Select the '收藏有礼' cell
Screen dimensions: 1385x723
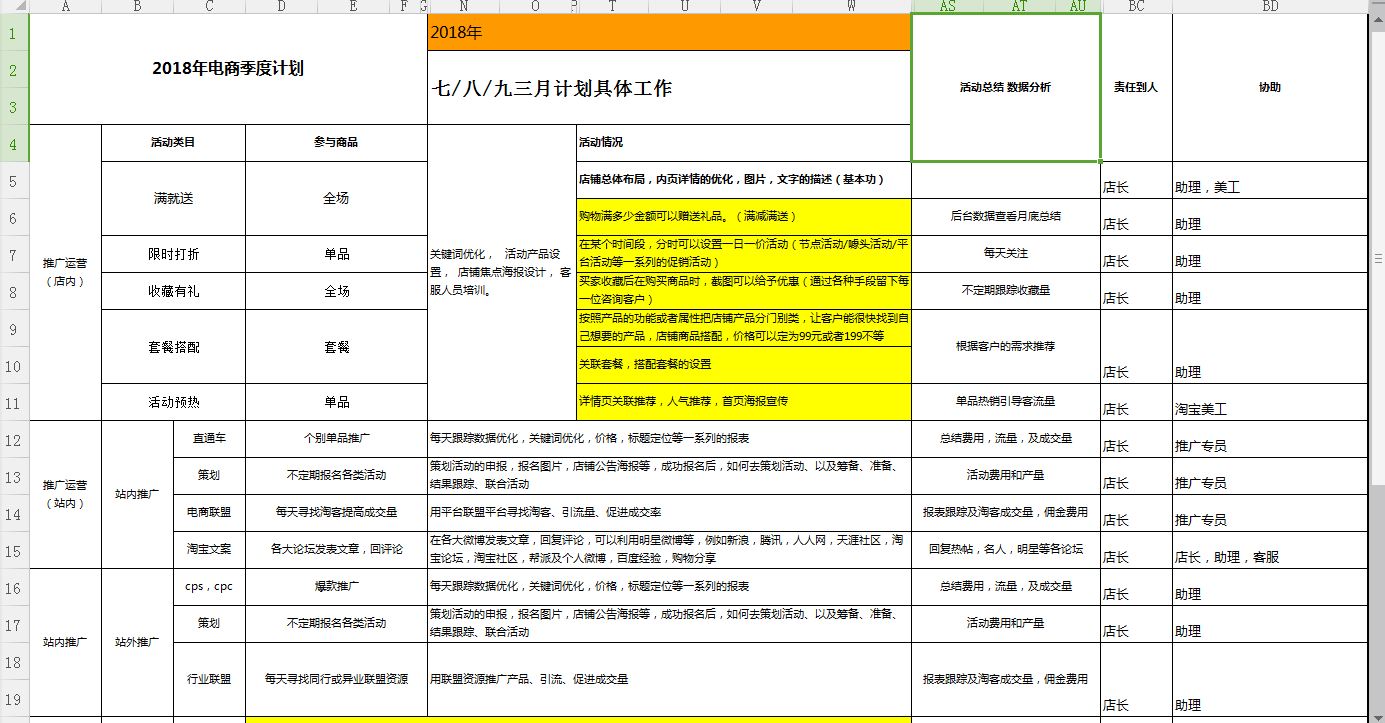(173, 291)
